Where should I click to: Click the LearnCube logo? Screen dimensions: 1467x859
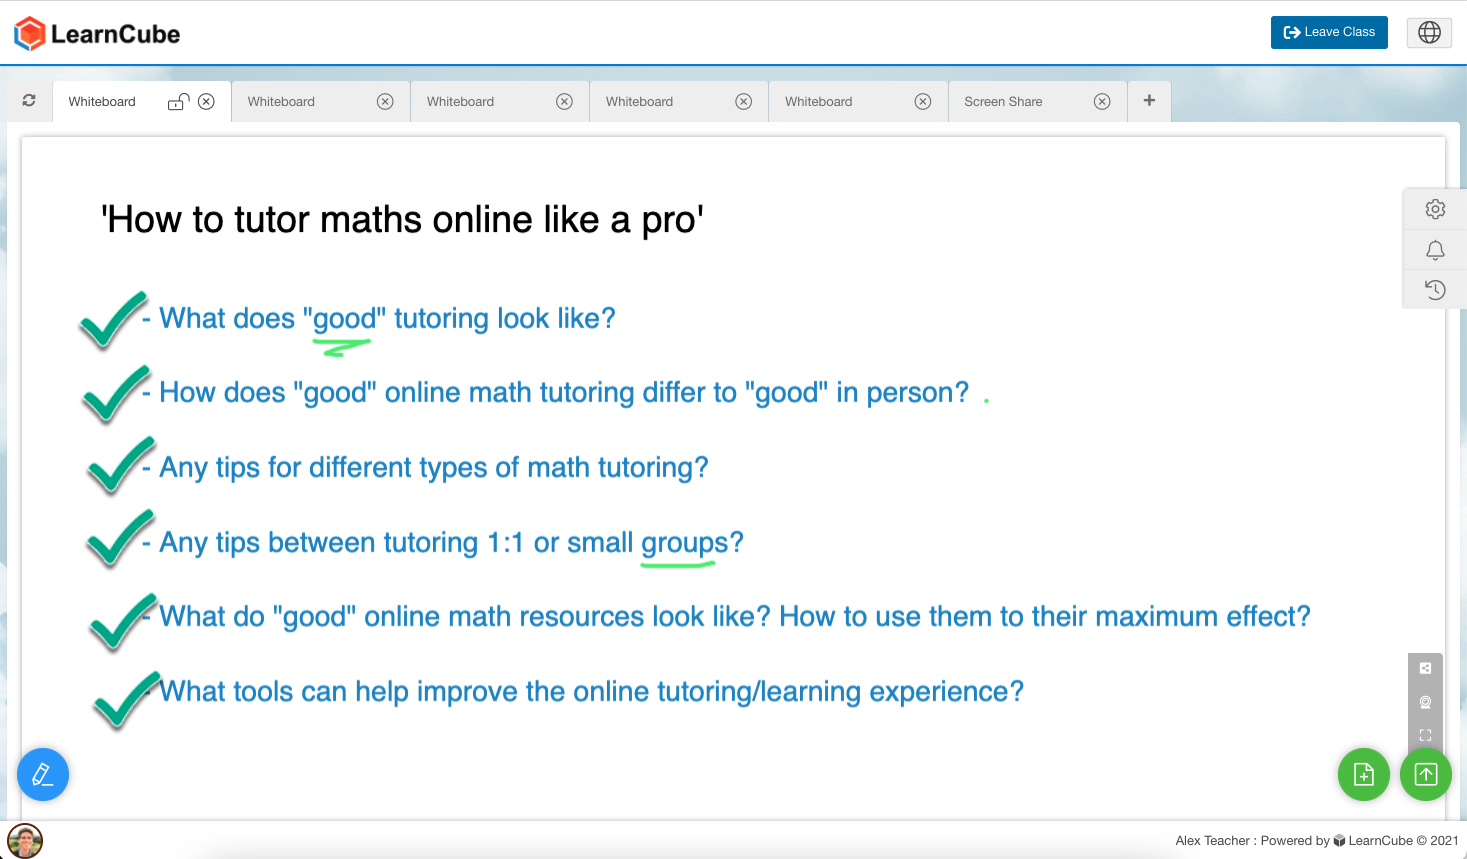point(95,32)
